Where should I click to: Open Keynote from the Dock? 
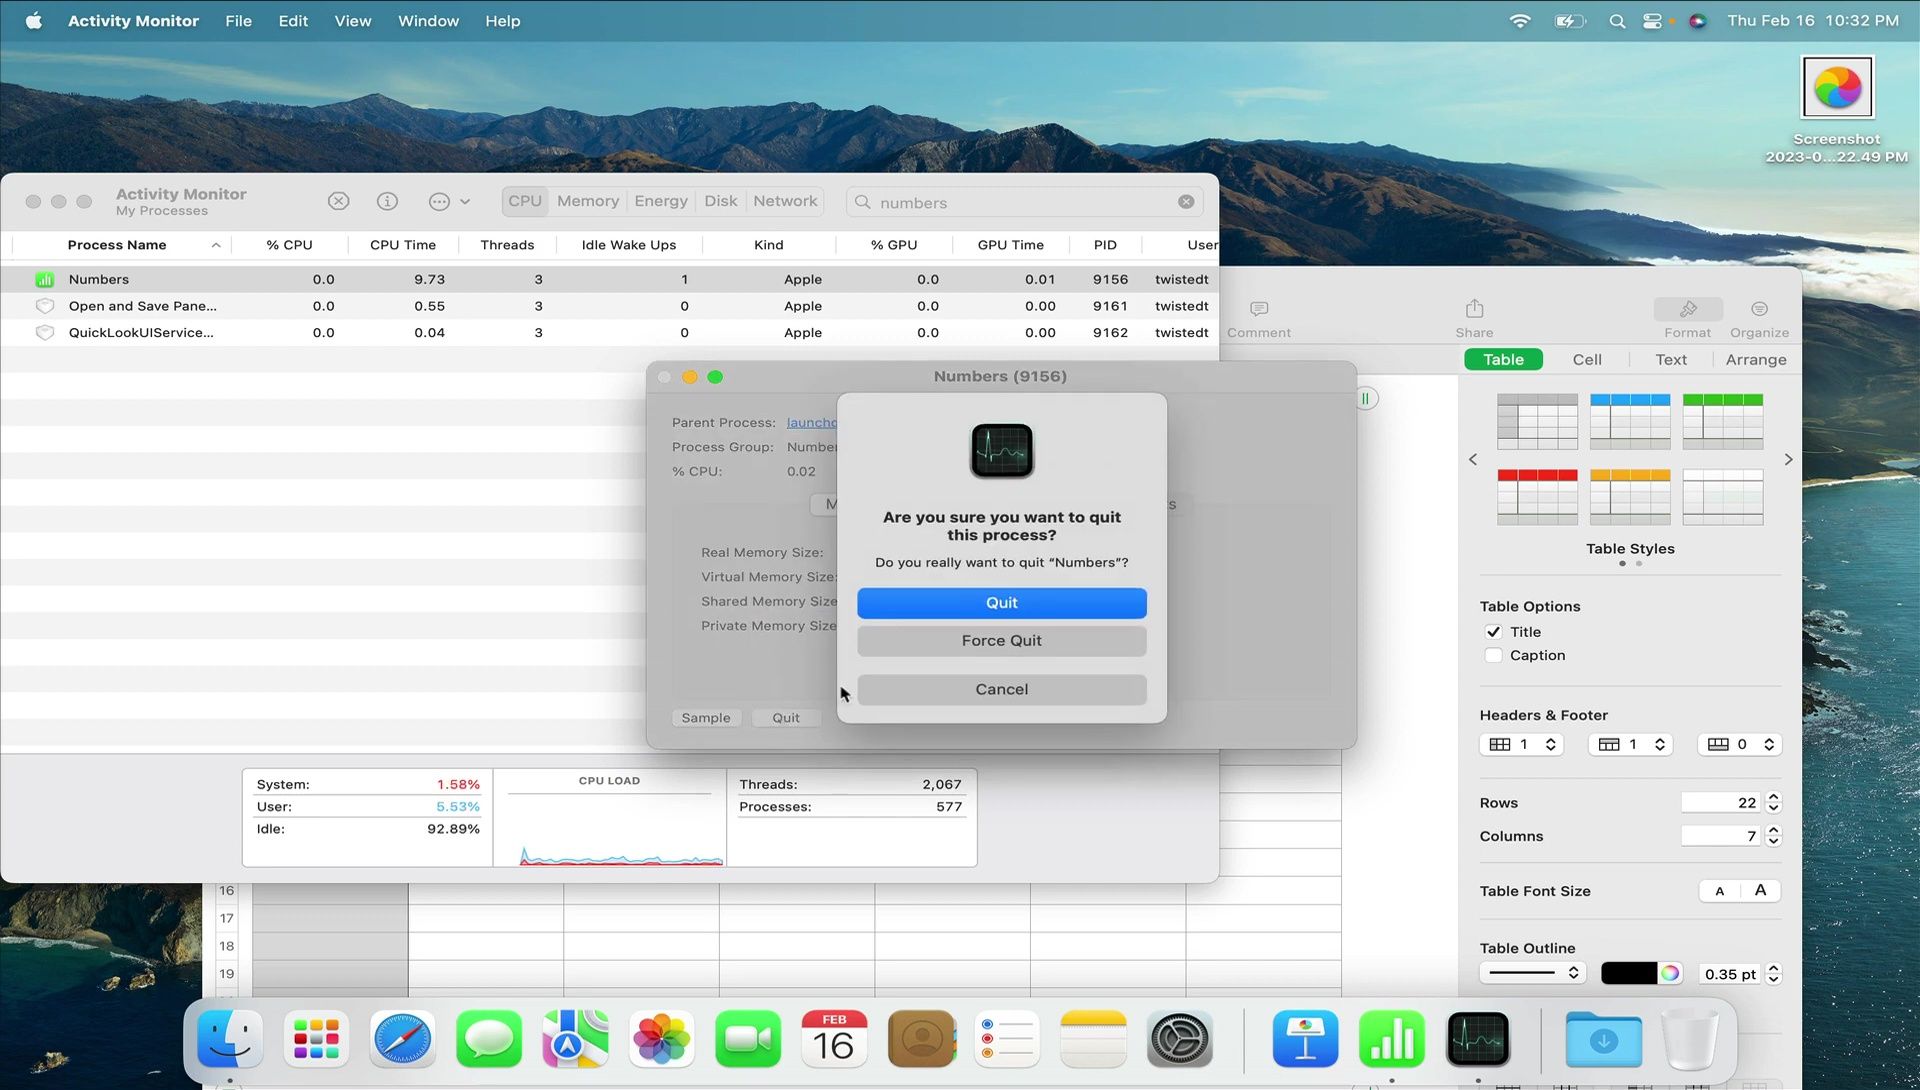[1305, 1040]
